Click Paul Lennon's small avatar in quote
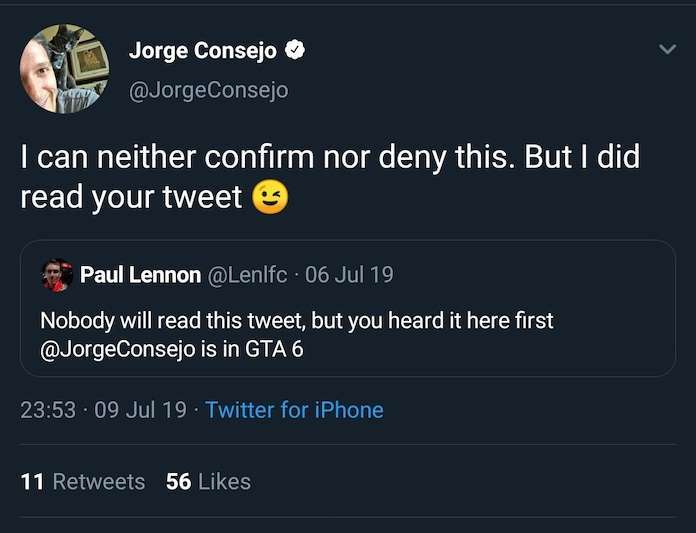The height and width of the screenshot is (533, 696). click(56, 275)
